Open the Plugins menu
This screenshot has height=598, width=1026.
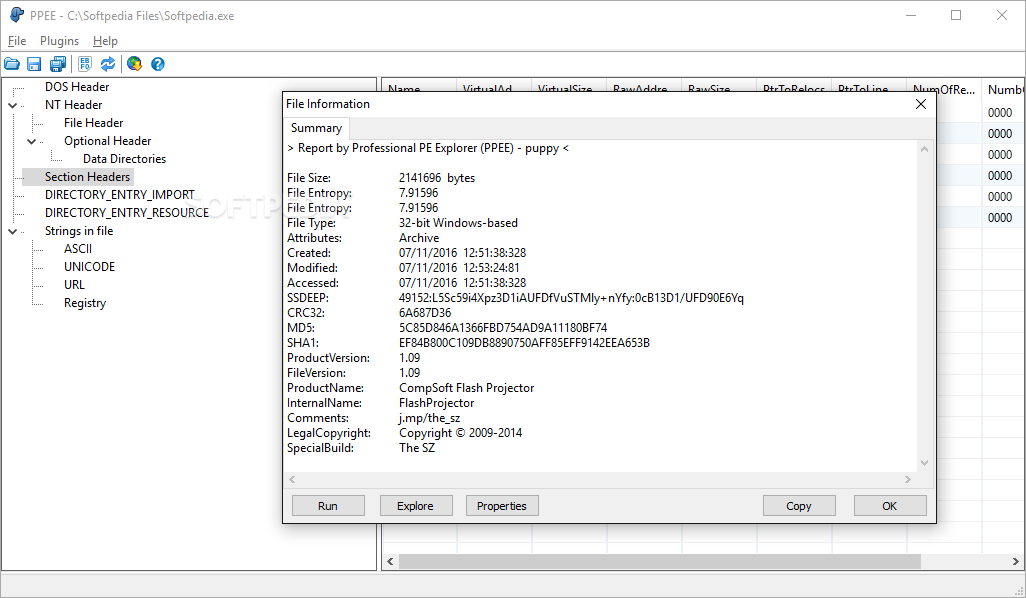click(x=59, y=41)
